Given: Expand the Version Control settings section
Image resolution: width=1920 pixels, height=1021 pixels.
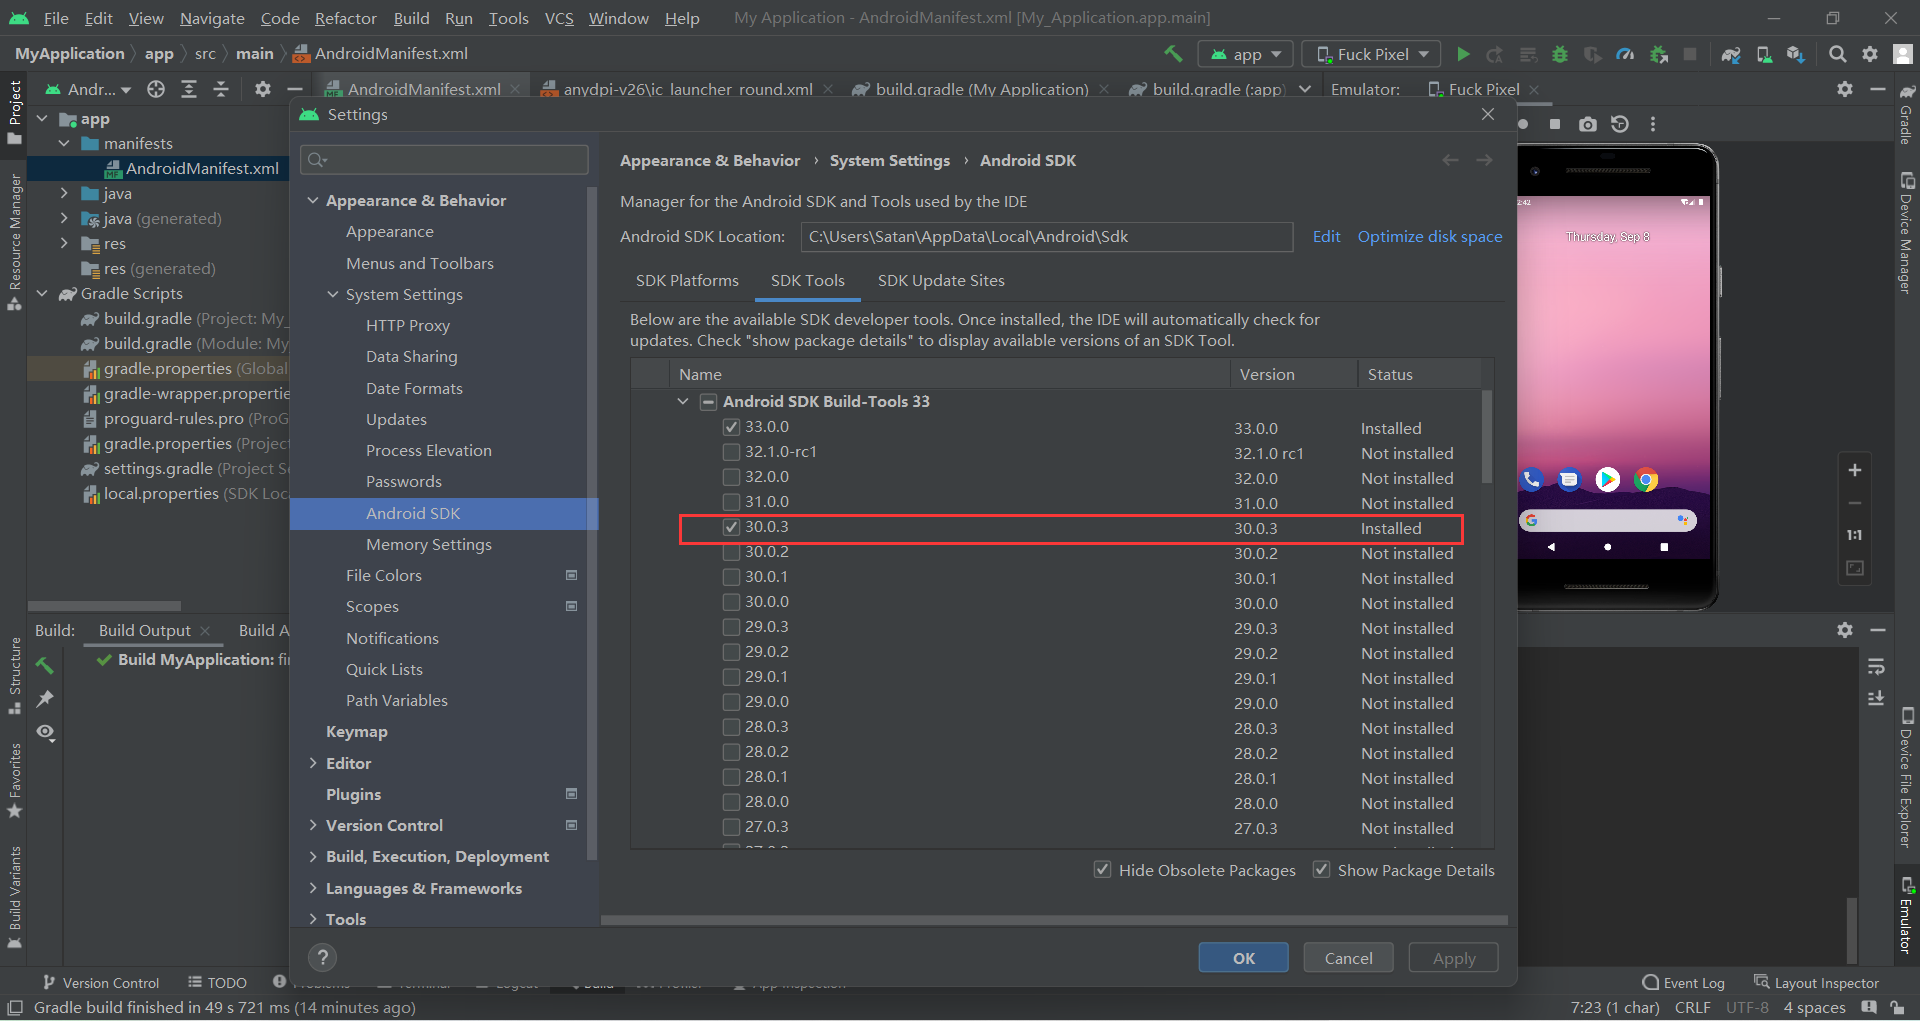Looking at the screenshot, I should pos(313,825).
